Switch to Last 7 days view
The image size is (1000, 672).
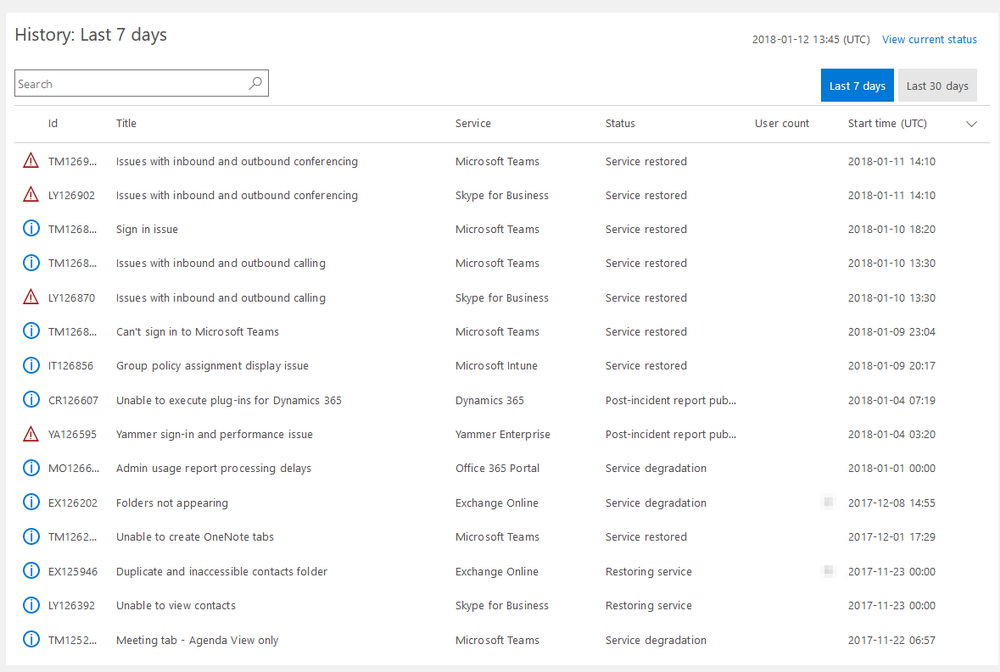(x=857, y=85)
